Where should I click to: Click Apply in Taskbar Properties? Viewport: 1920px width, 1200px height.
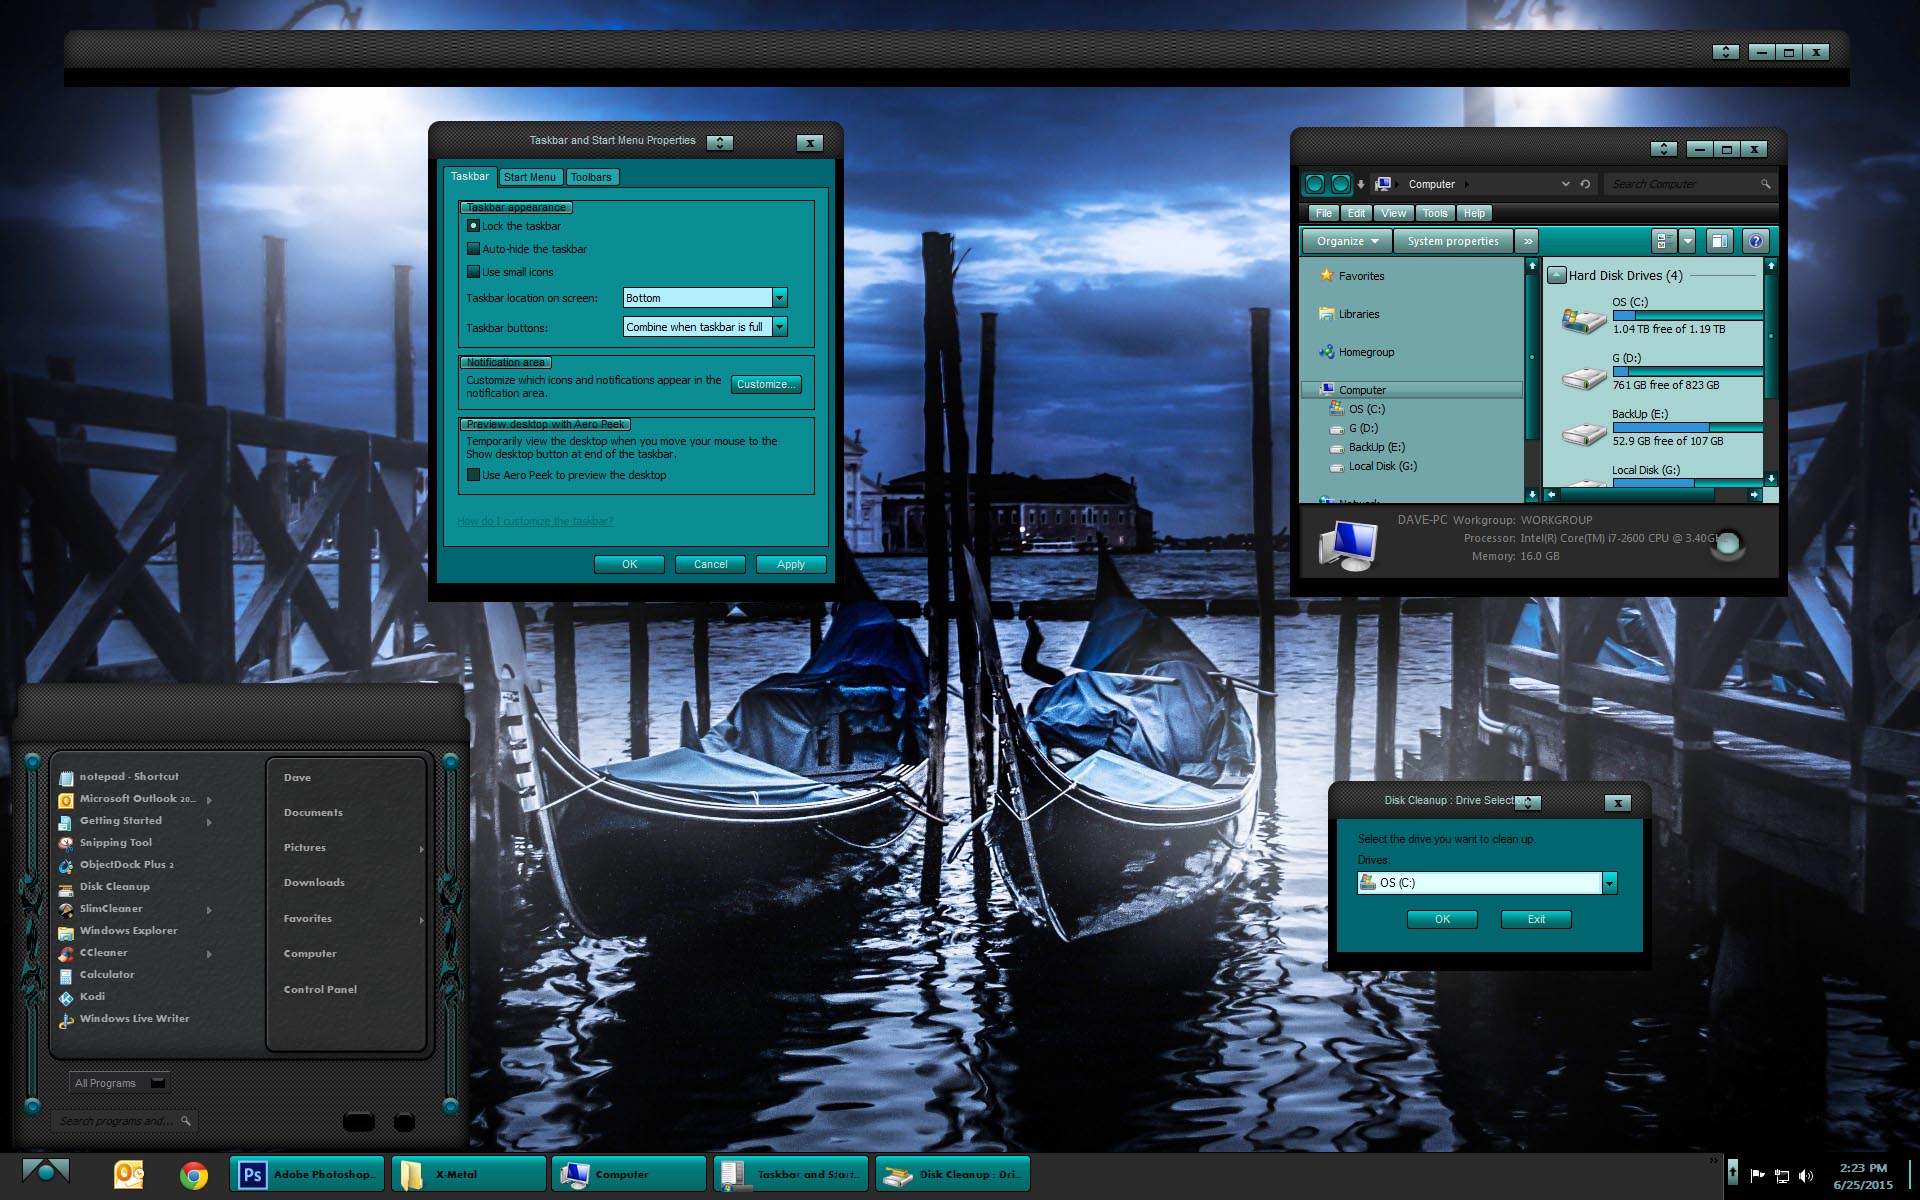coord(791,564)
